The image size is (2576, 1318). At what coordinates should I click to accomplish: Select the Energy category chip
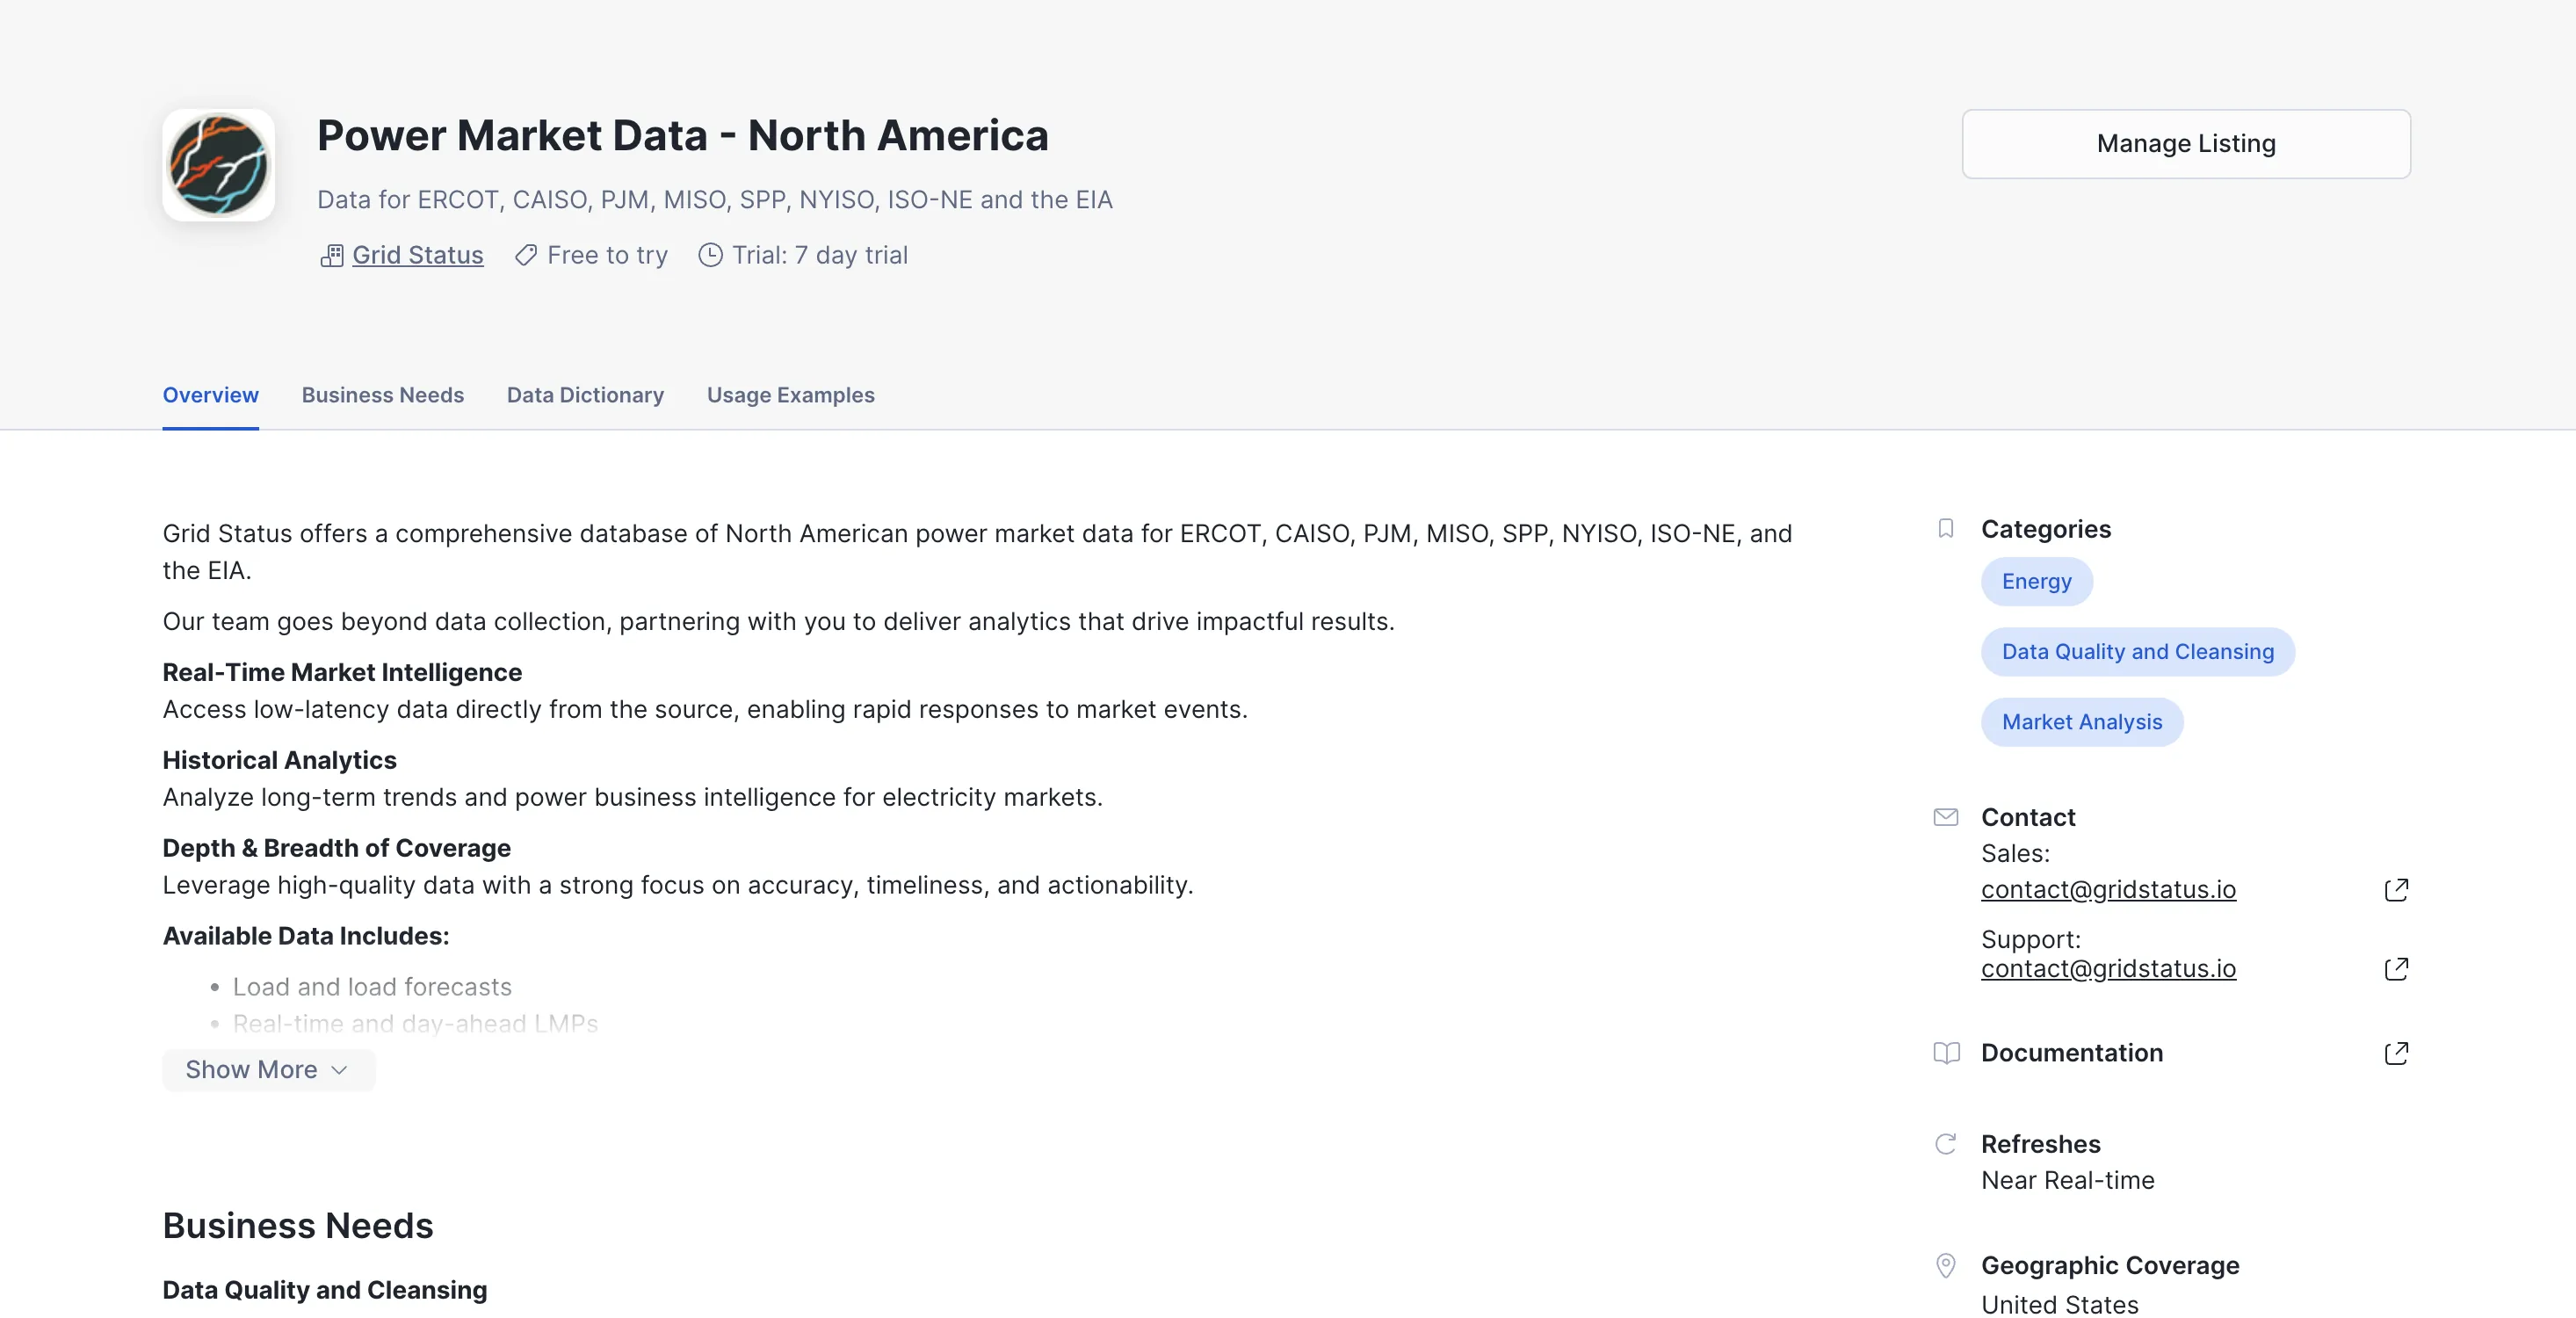coord(2036,582)
